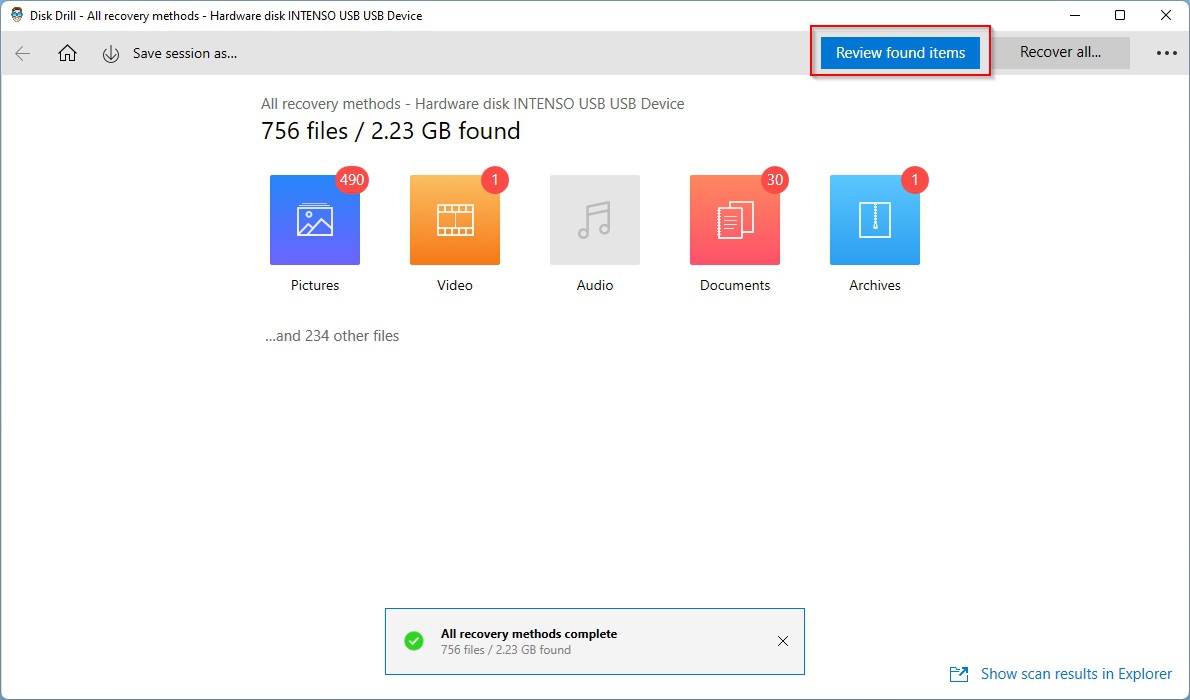Open Show scan results in Explorer
The width and height of the screenshot is (1190, 700).
pos(1076,674)
